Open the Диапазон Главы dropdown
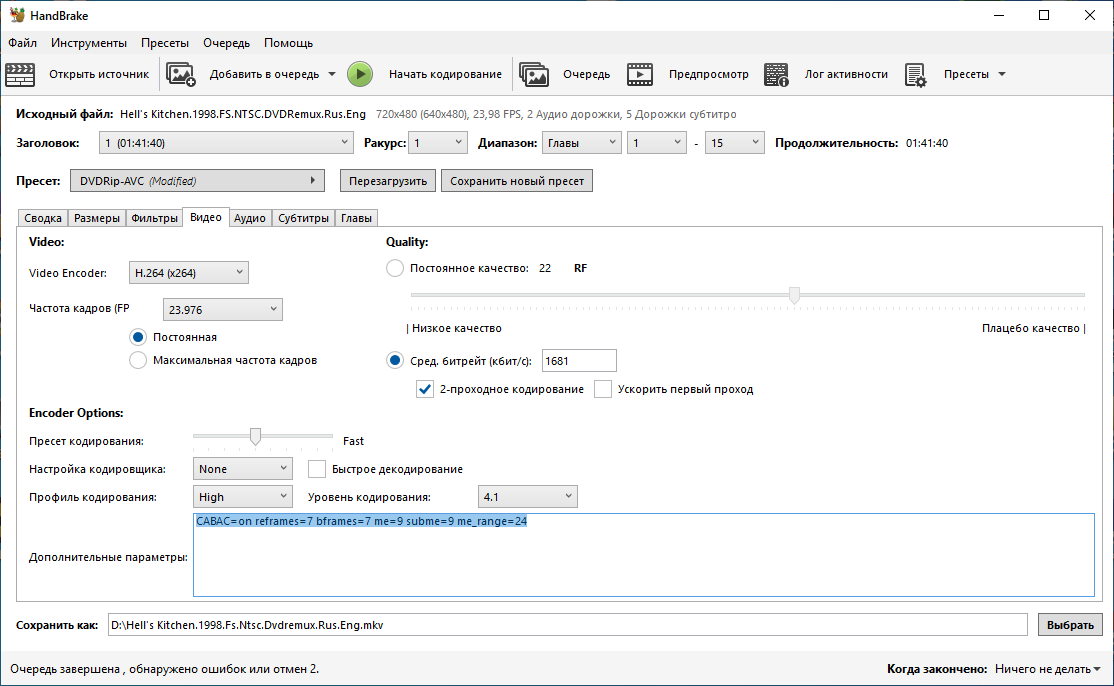The width and height of the screenshot is (1114, 686). (x=581, y=143)
